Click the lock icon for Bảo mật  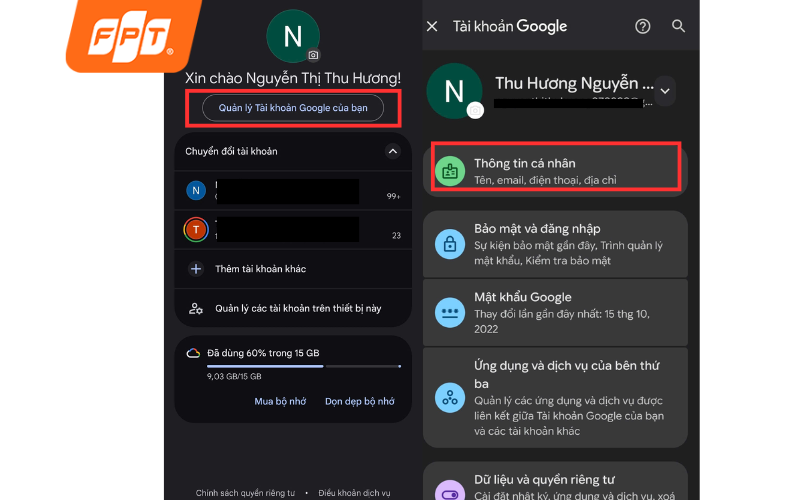(450, 244)
